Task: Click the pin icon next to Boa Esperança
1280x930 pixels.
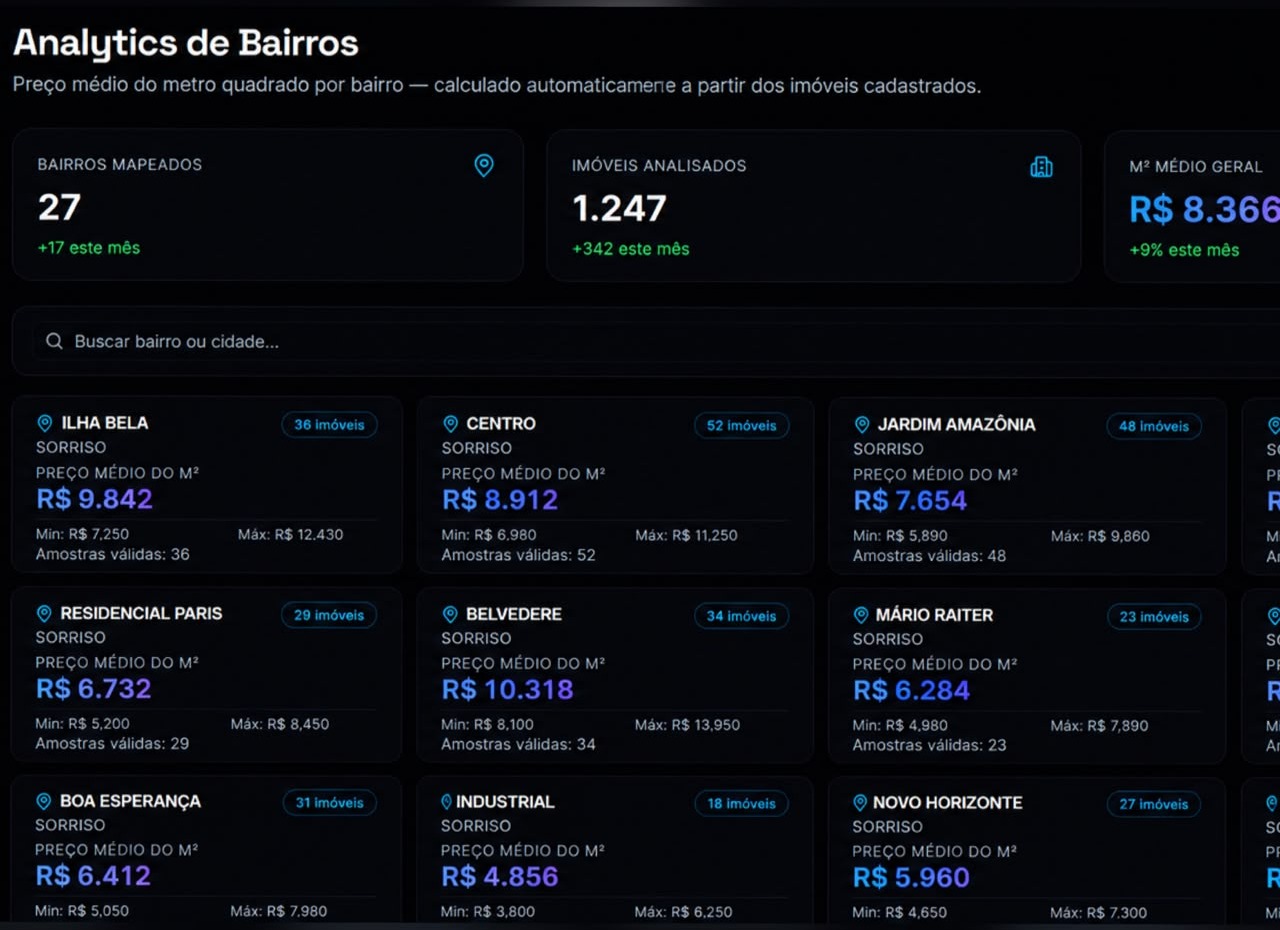Action: coord(43,801)
